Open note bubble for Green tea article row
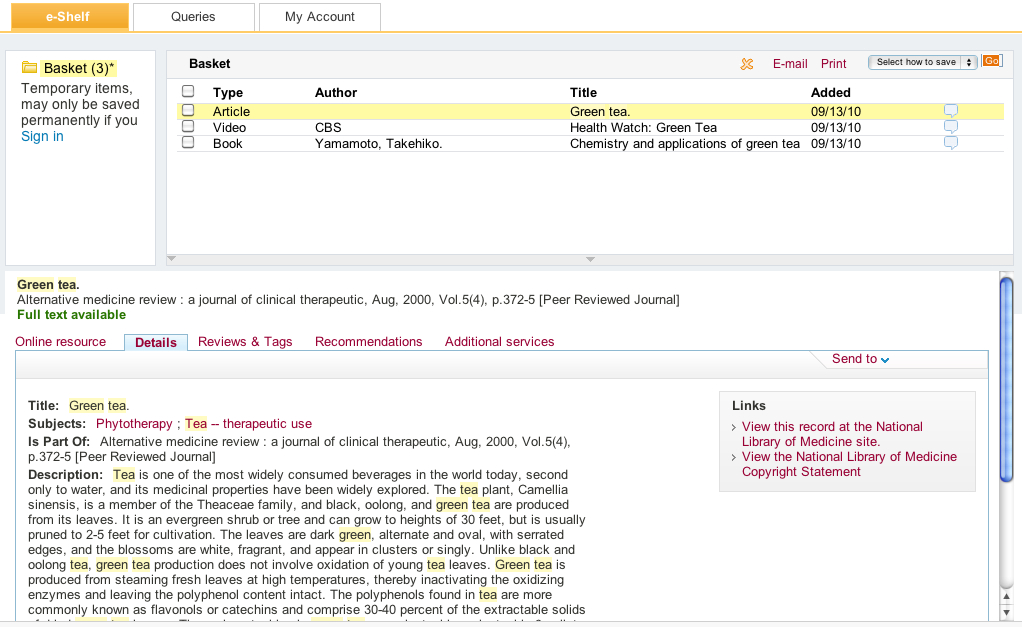The image size is (1022, 627). 950,111
